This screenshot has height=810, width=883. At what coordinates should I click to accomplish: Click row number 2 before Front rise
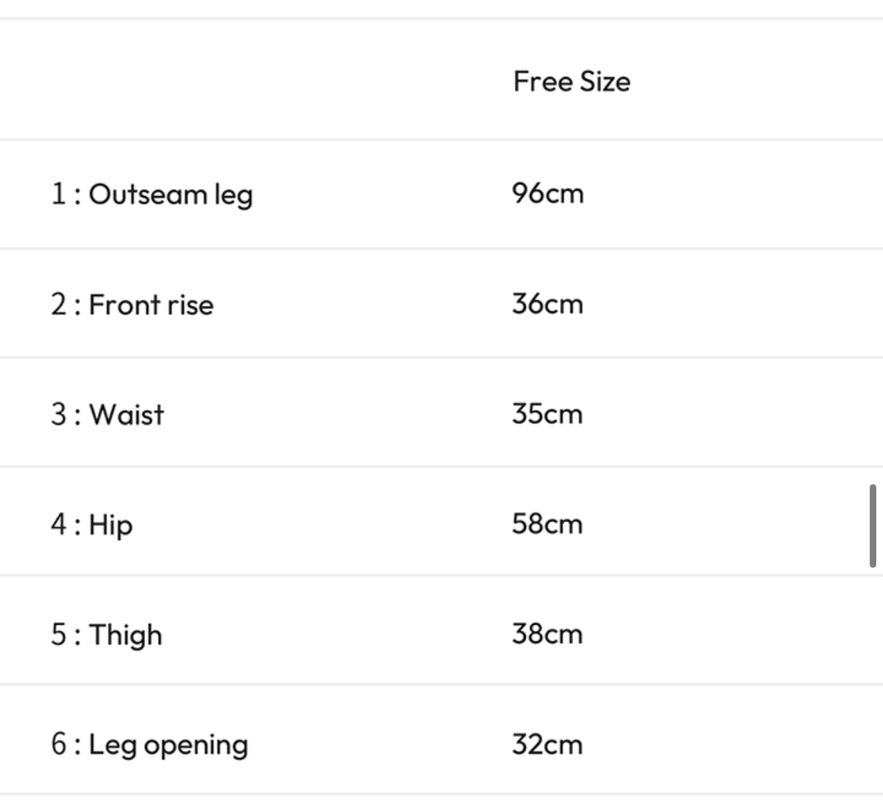pos(59,304)
